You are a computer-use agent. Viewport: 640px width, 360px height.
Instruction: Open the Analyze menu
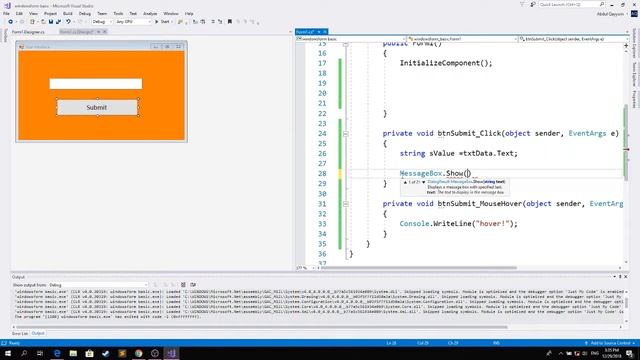coord(150,13)
